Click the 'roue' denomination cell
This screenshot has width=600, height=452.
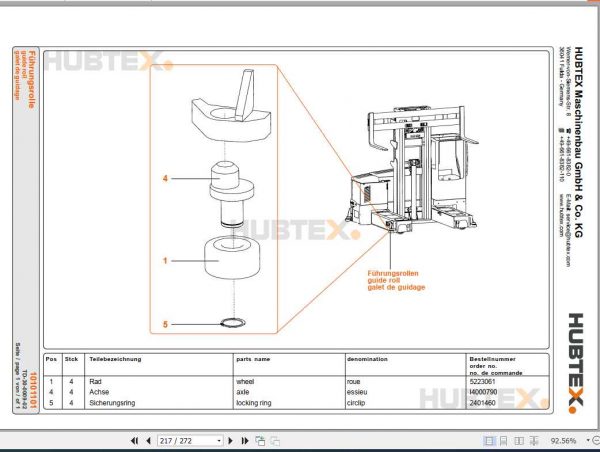click(x=353, y=382)
